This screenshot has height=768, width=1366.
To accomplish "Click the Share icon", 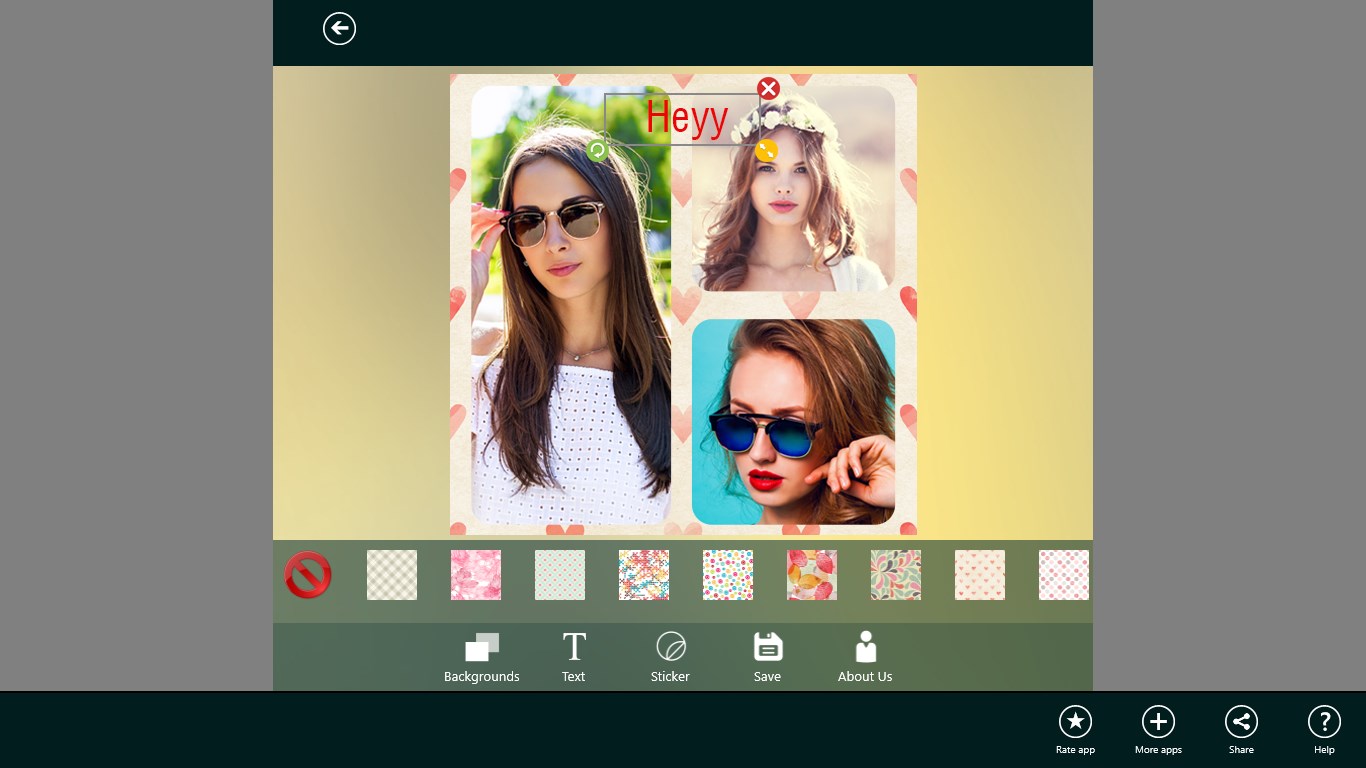I will point(1241,721).
